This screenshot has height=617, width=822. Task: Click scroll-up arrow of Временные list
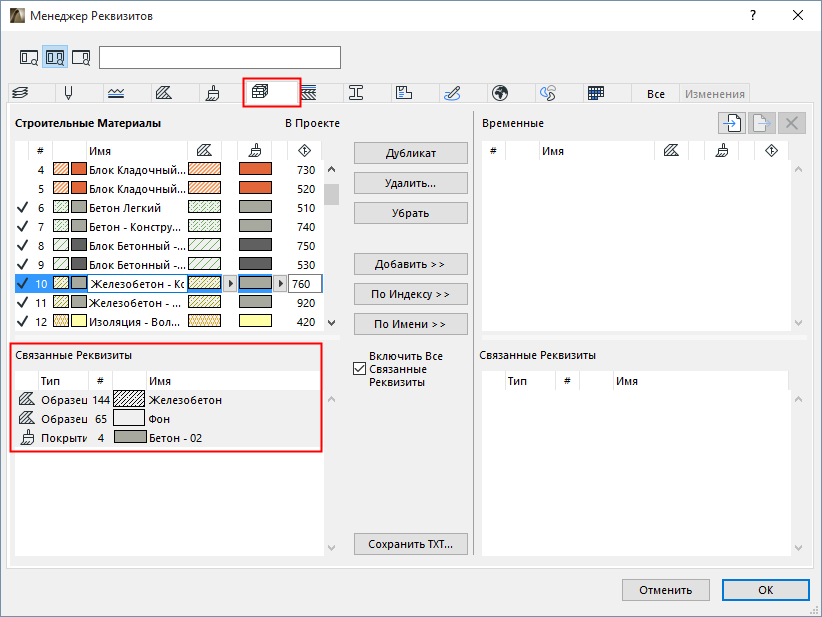pyautogui.click(x=798, y=169)
